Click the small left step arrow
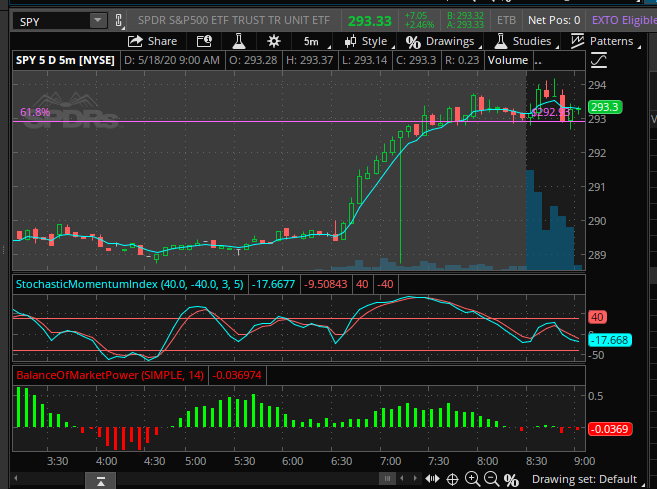Viewport: 657px width, 489px height. (x=402, y=478)
